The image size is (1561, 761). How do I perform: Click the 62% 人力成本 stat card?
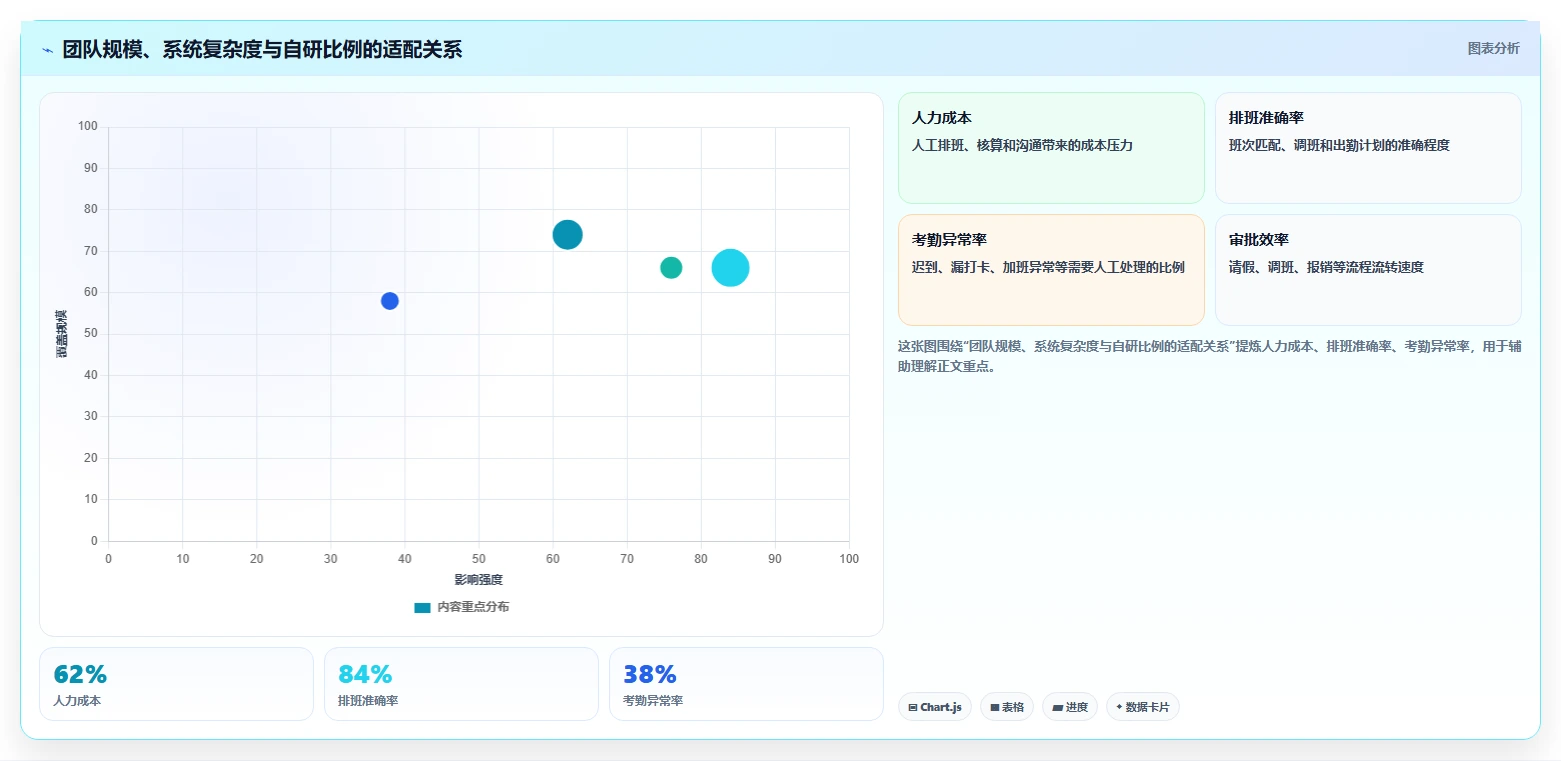(176, 684)
